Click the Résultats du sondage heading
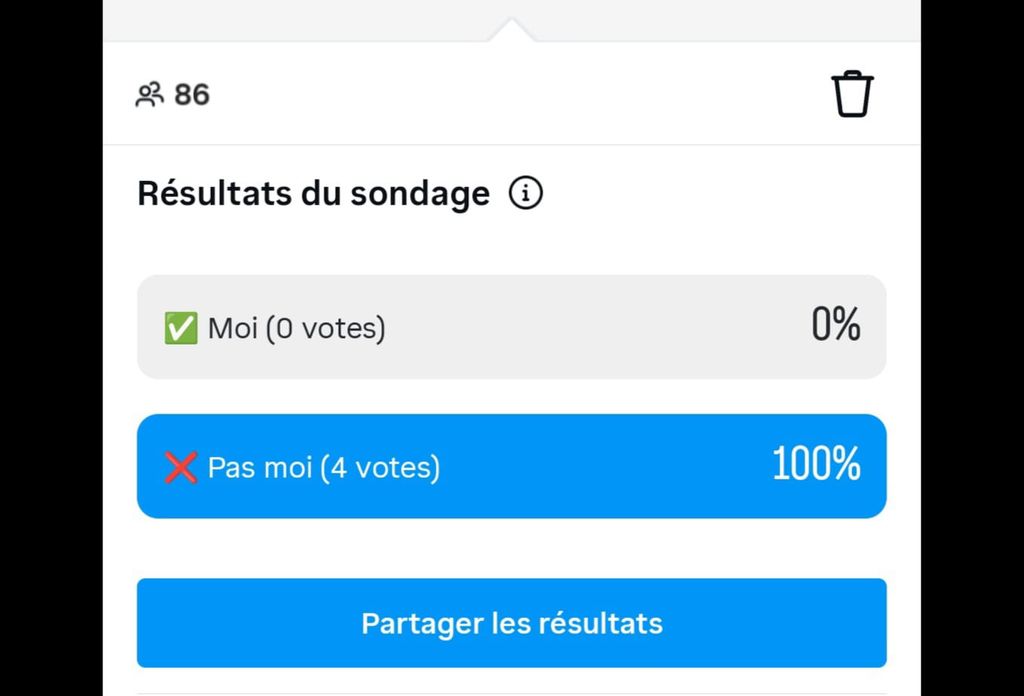Viewport: 1024px width, 696px height. (x=313, y=193)
